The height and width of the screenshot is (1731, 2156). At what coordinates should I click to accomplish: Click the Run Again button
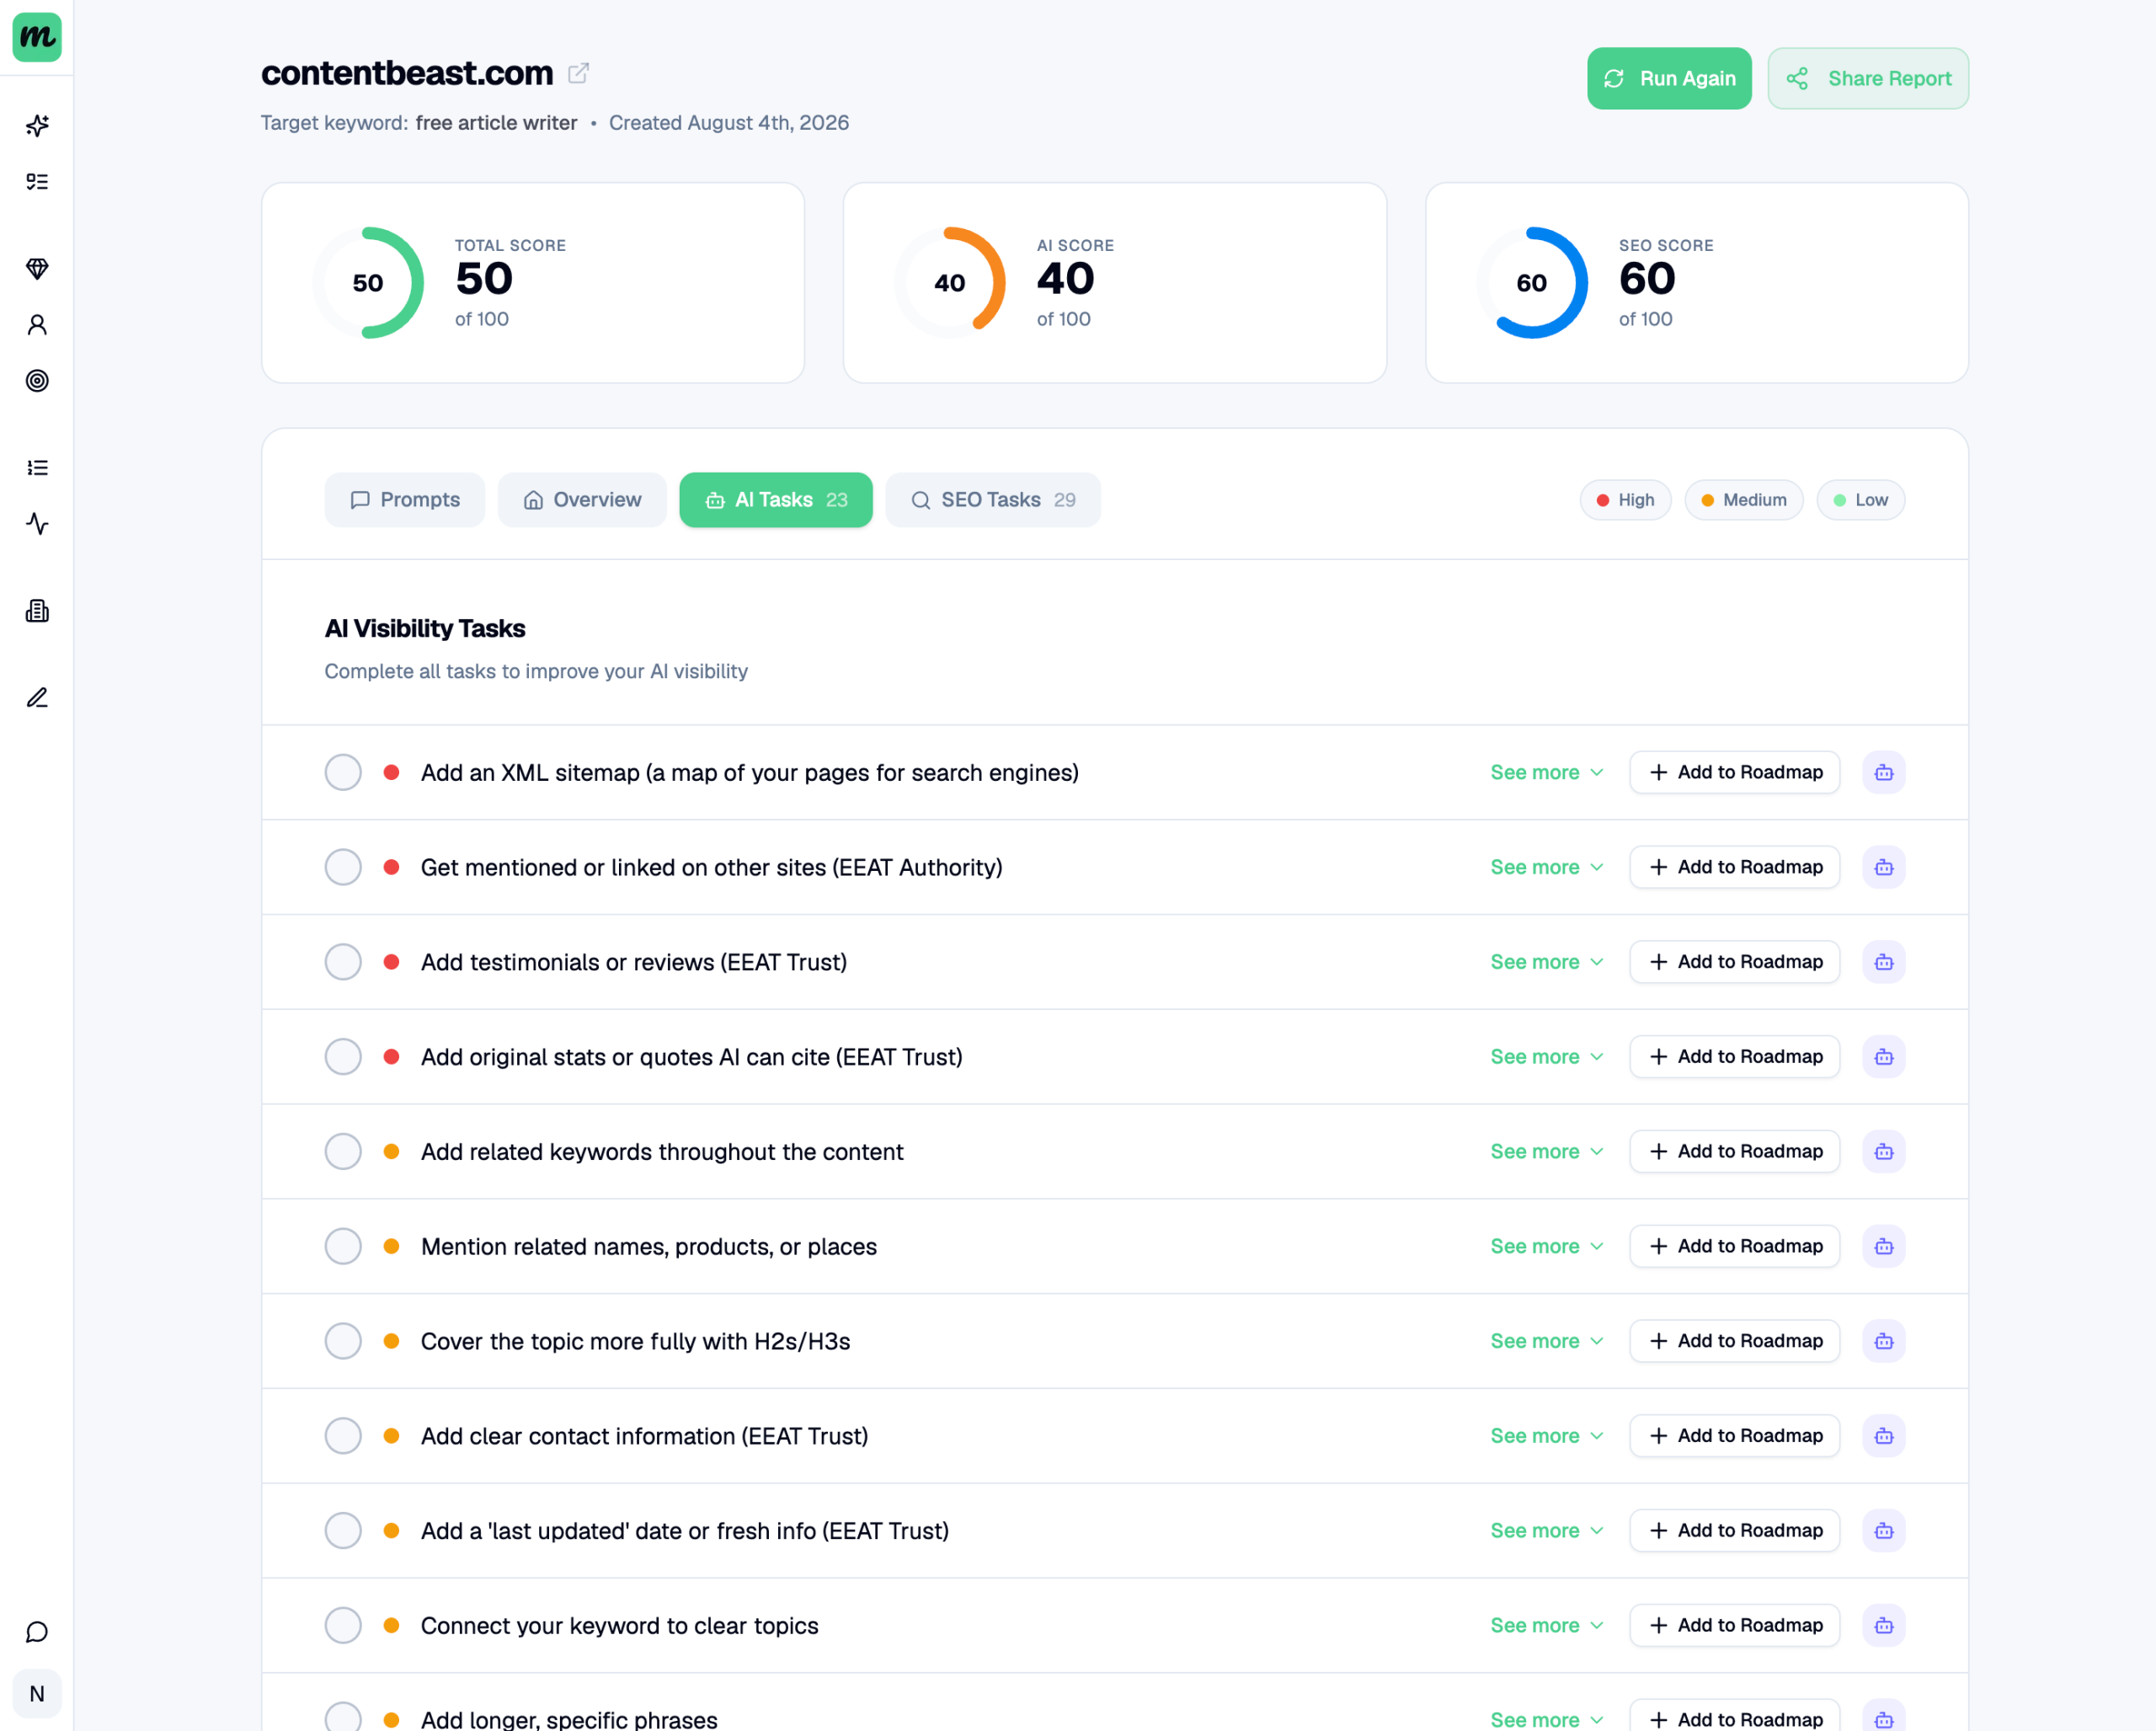pos(1669,78)
